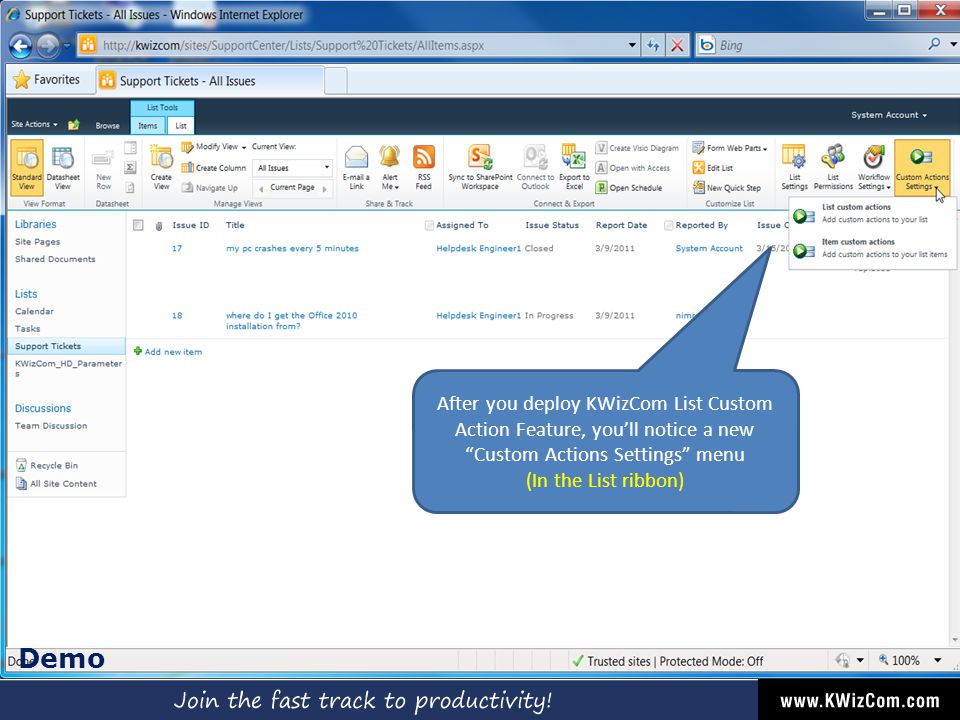Go to next page arrow beside Current Page
The width and height of the screenshot is (960, 720).
(x=324, y=189)
